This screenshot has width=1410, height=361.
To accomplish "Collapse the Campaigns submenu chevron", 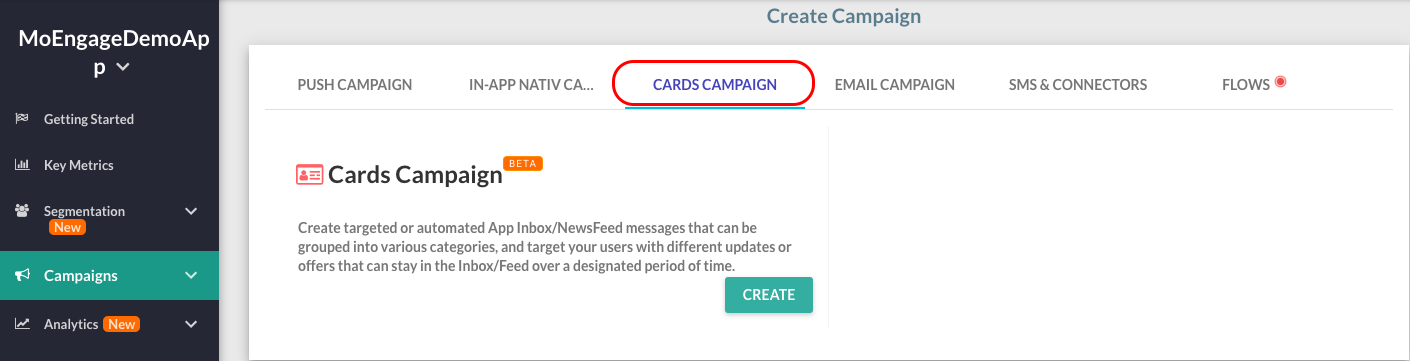I will (191, 276).
